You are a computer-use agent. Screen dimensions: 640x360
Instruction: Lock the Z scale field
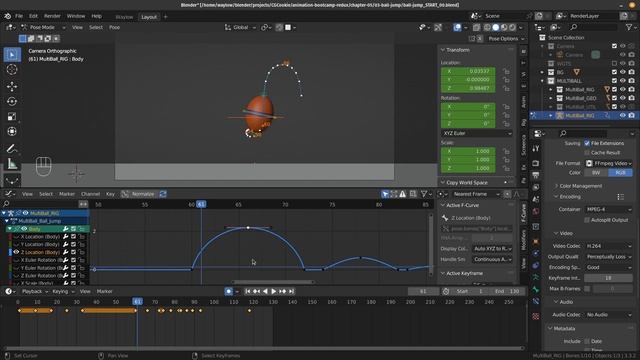coord(506,168)
